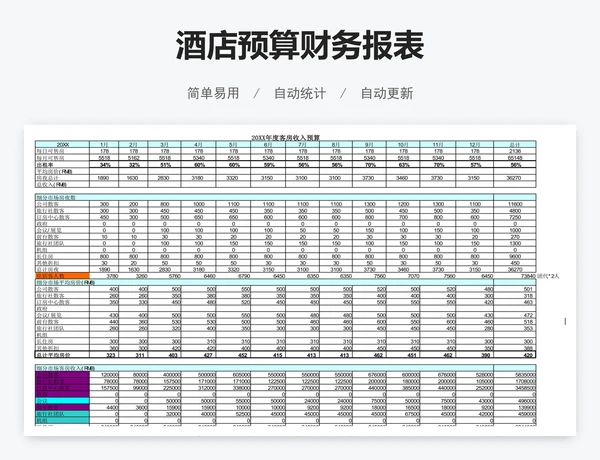Select the bold 452 average price cell
The image size is (600, 460).
point(234,355)
